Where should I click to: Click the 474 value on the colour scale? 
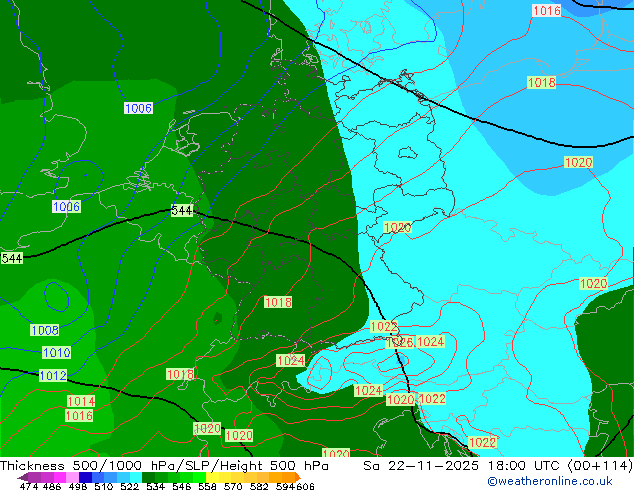coord(29,486)
